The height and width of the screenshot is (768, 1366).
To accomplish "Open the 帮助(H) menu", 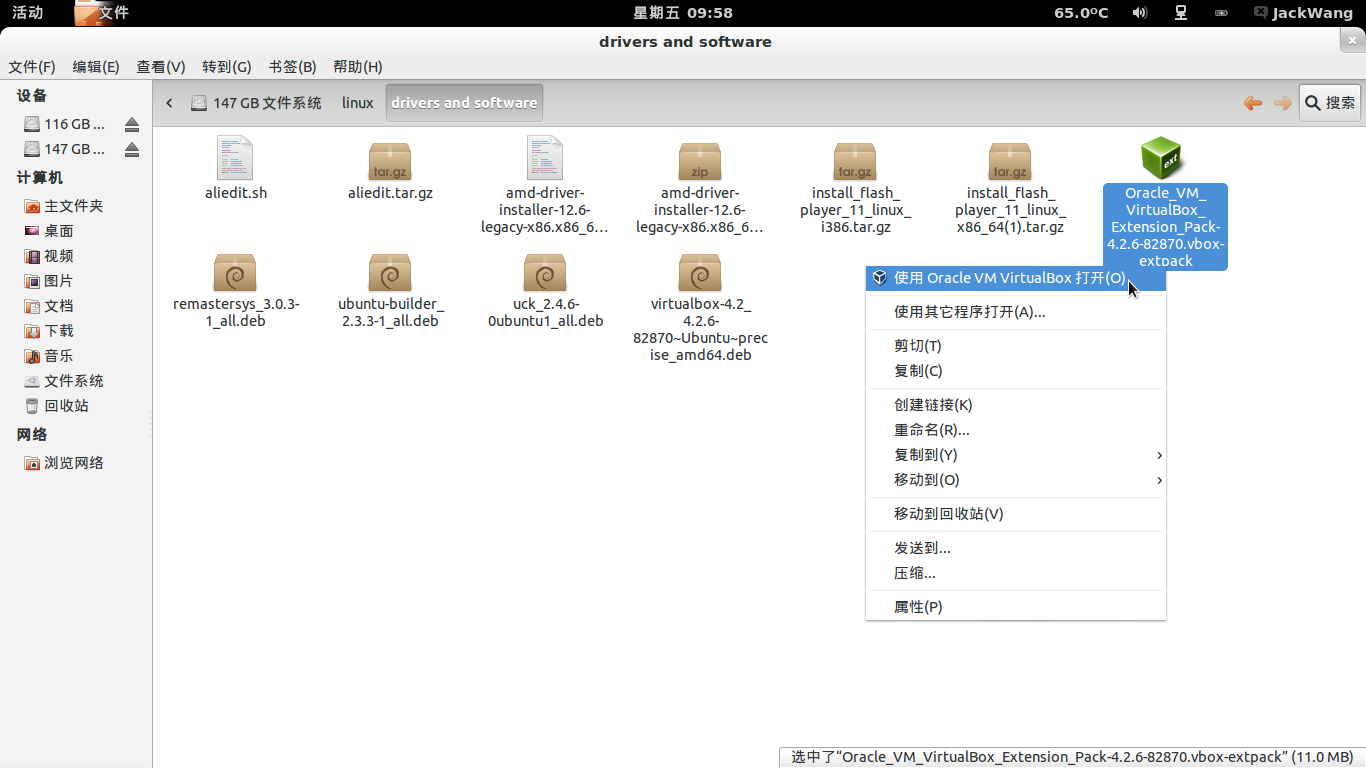I will tap(358, 67).
